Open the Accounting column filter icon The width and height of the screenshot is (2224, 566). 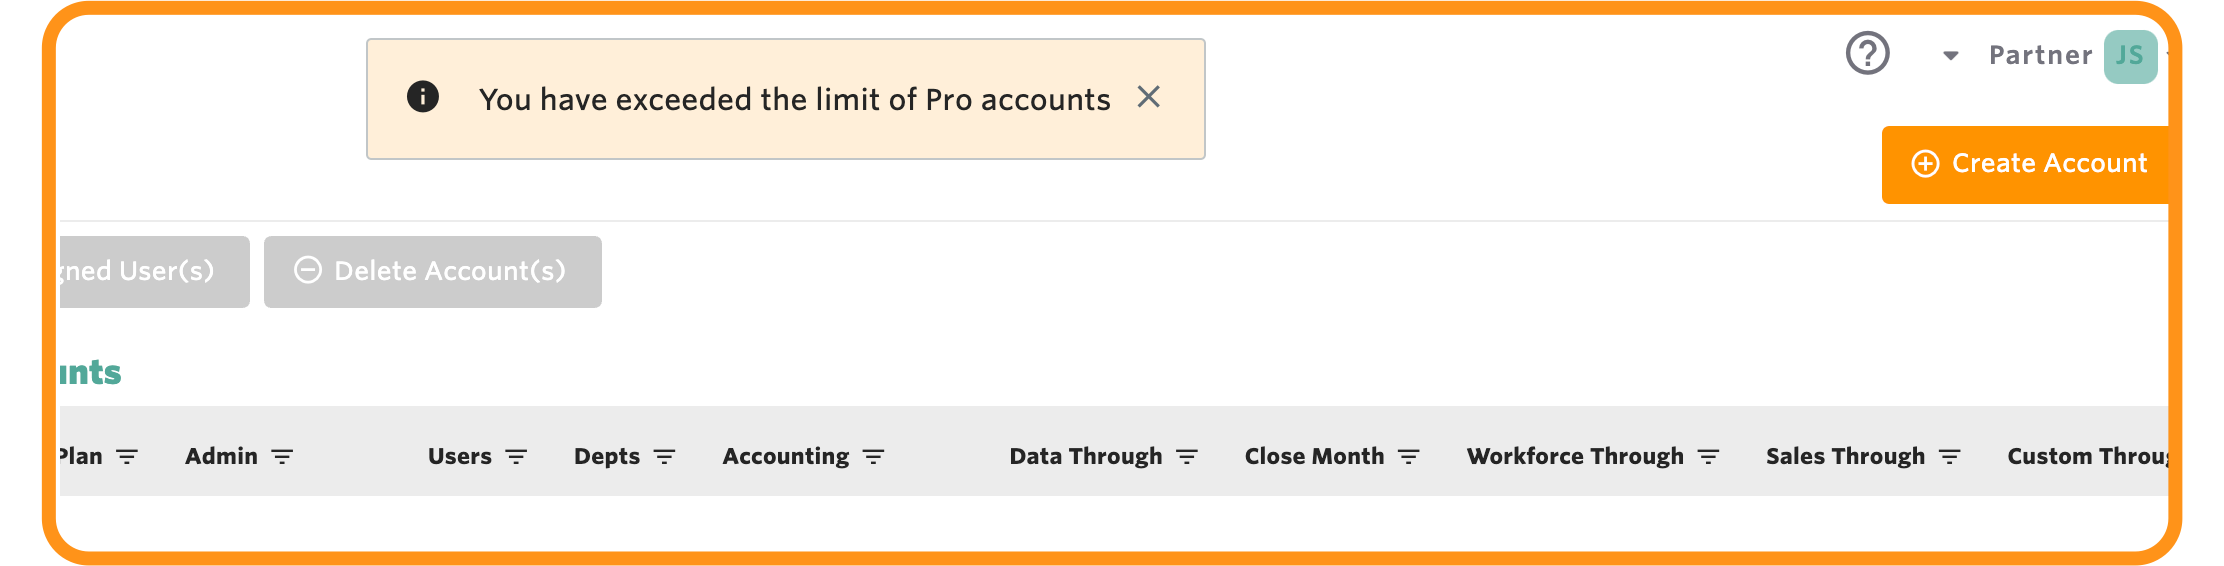pyautogui.click(x=874, y=457)
